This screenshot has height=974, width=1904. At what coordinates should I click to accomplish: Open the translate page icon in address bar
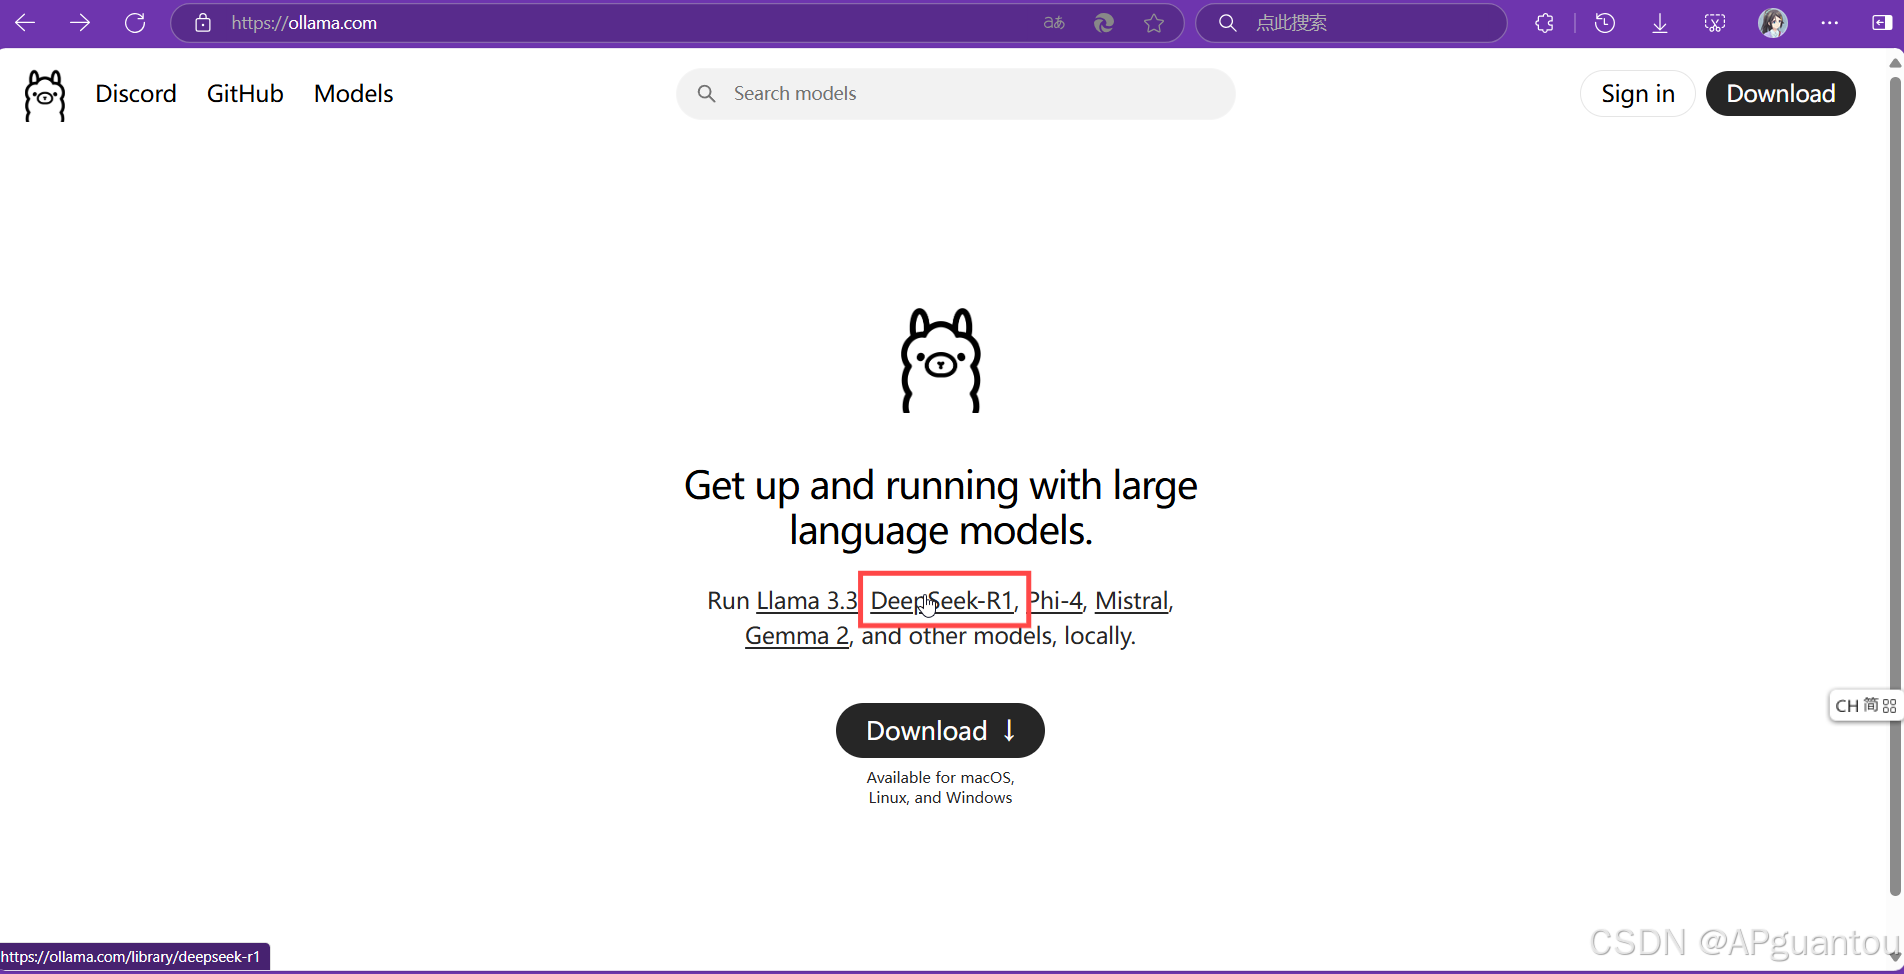pos(1054,22)
